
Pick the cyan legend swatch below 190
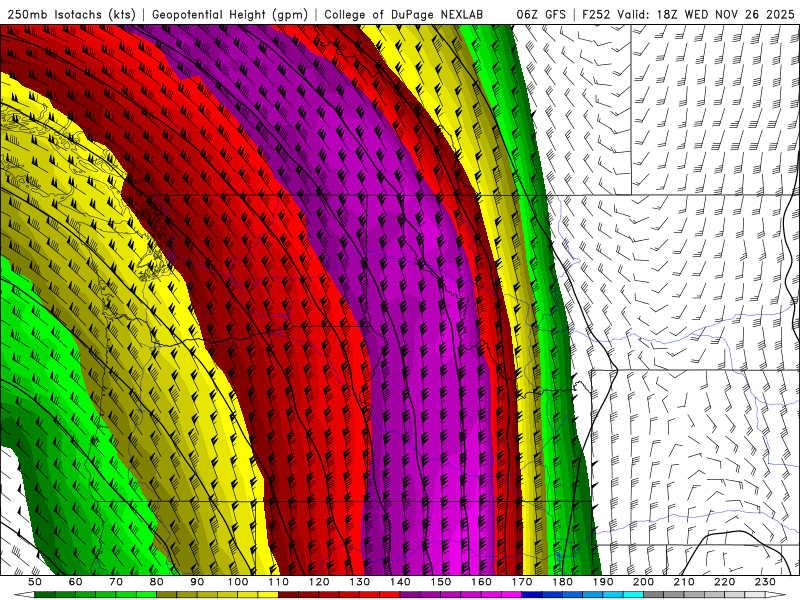point(613,595)
